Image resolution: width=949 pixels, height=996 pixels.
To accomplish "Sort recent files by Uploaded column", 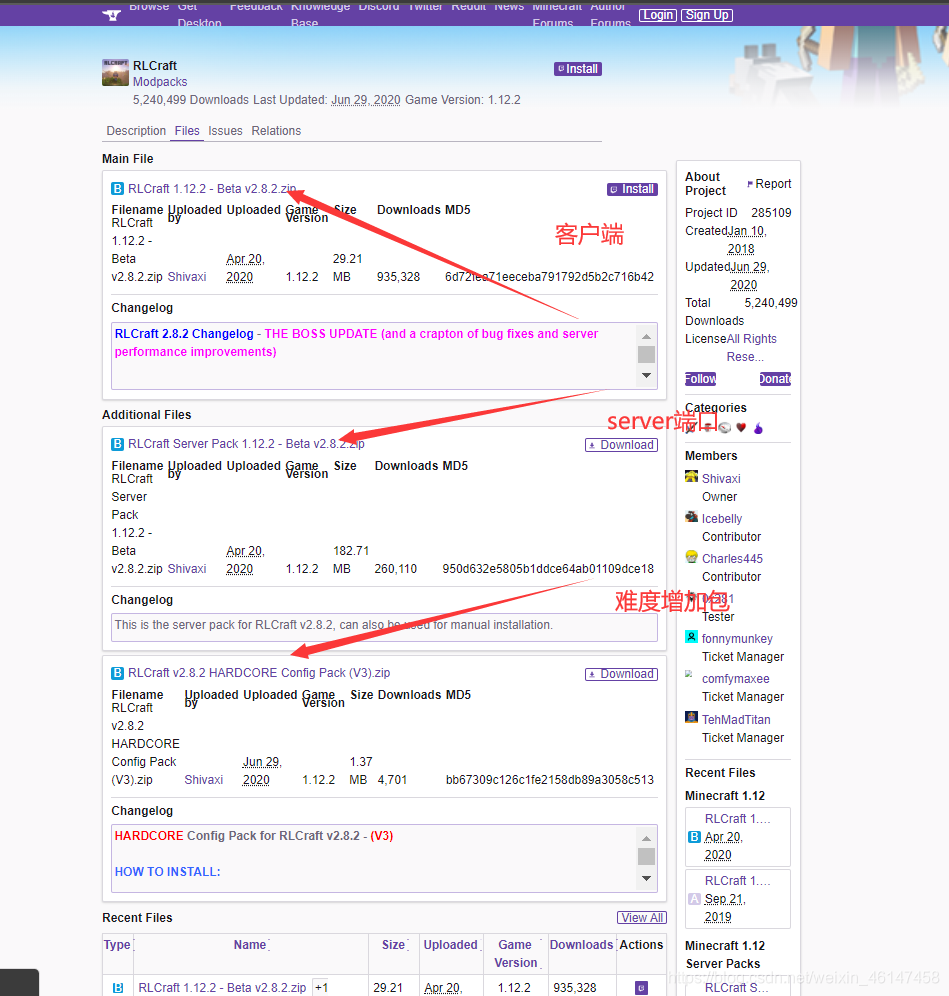I will point(451,945).
